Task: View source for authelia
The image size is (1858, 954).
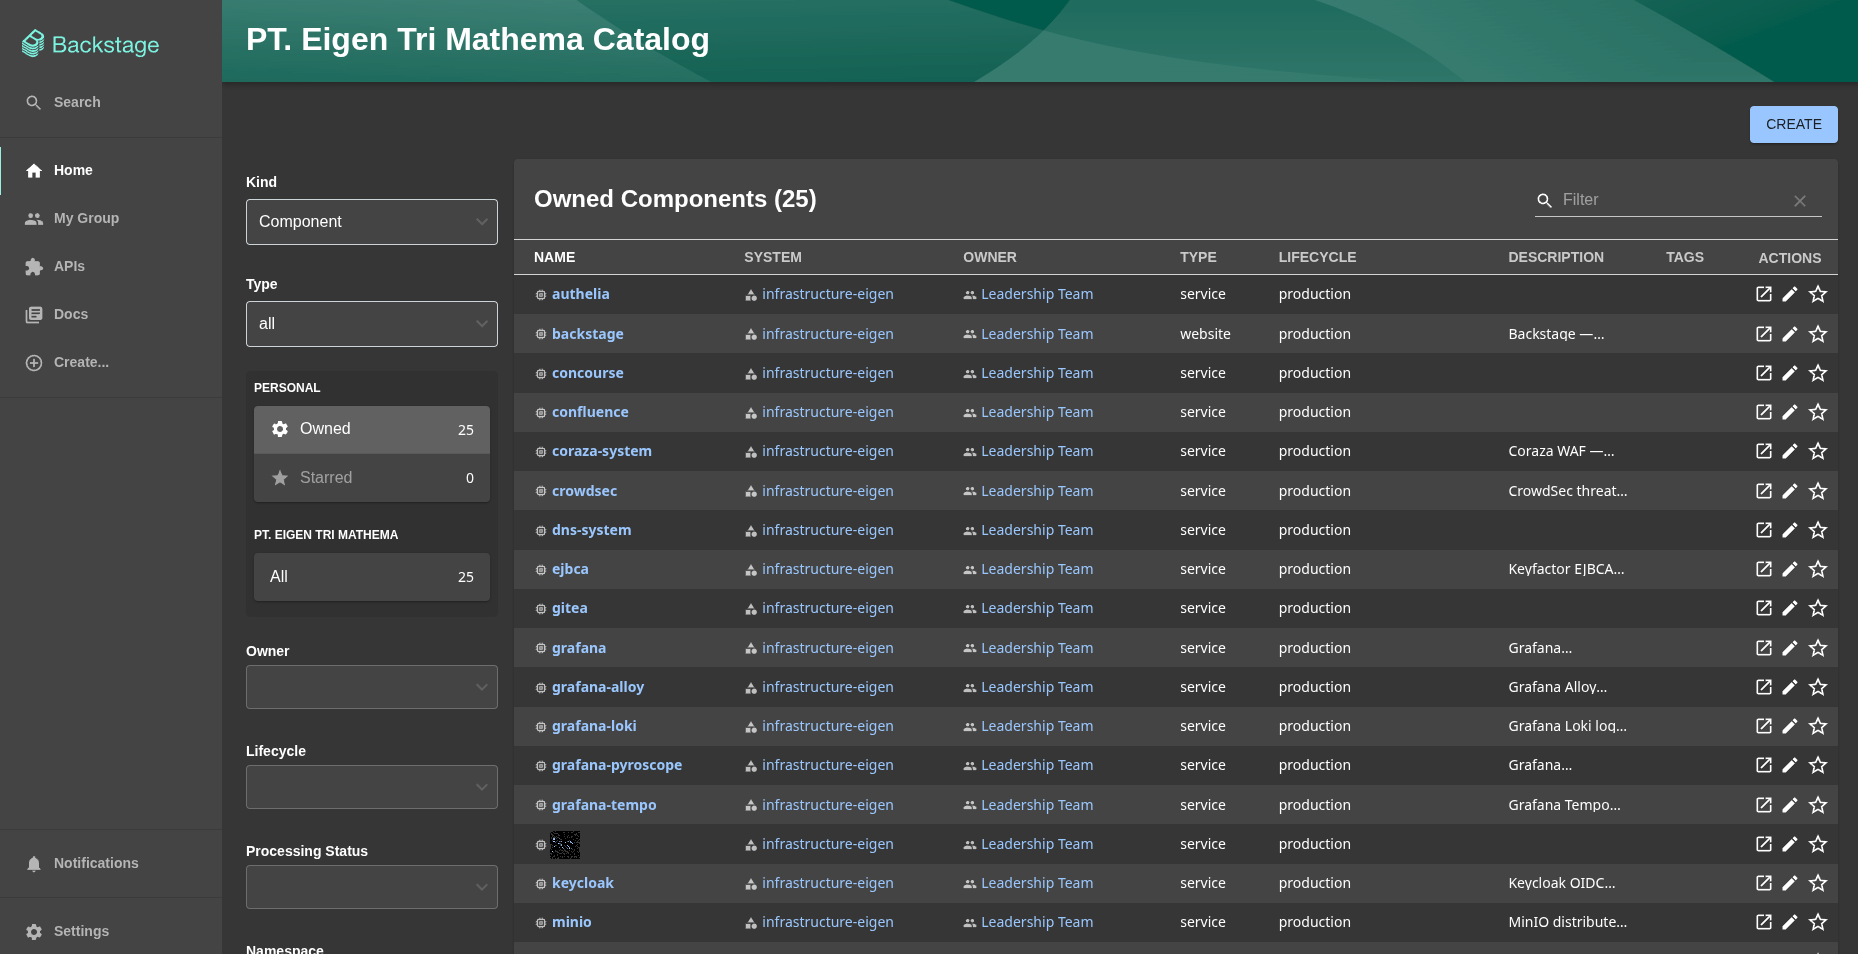Action: pos(1764,294)
